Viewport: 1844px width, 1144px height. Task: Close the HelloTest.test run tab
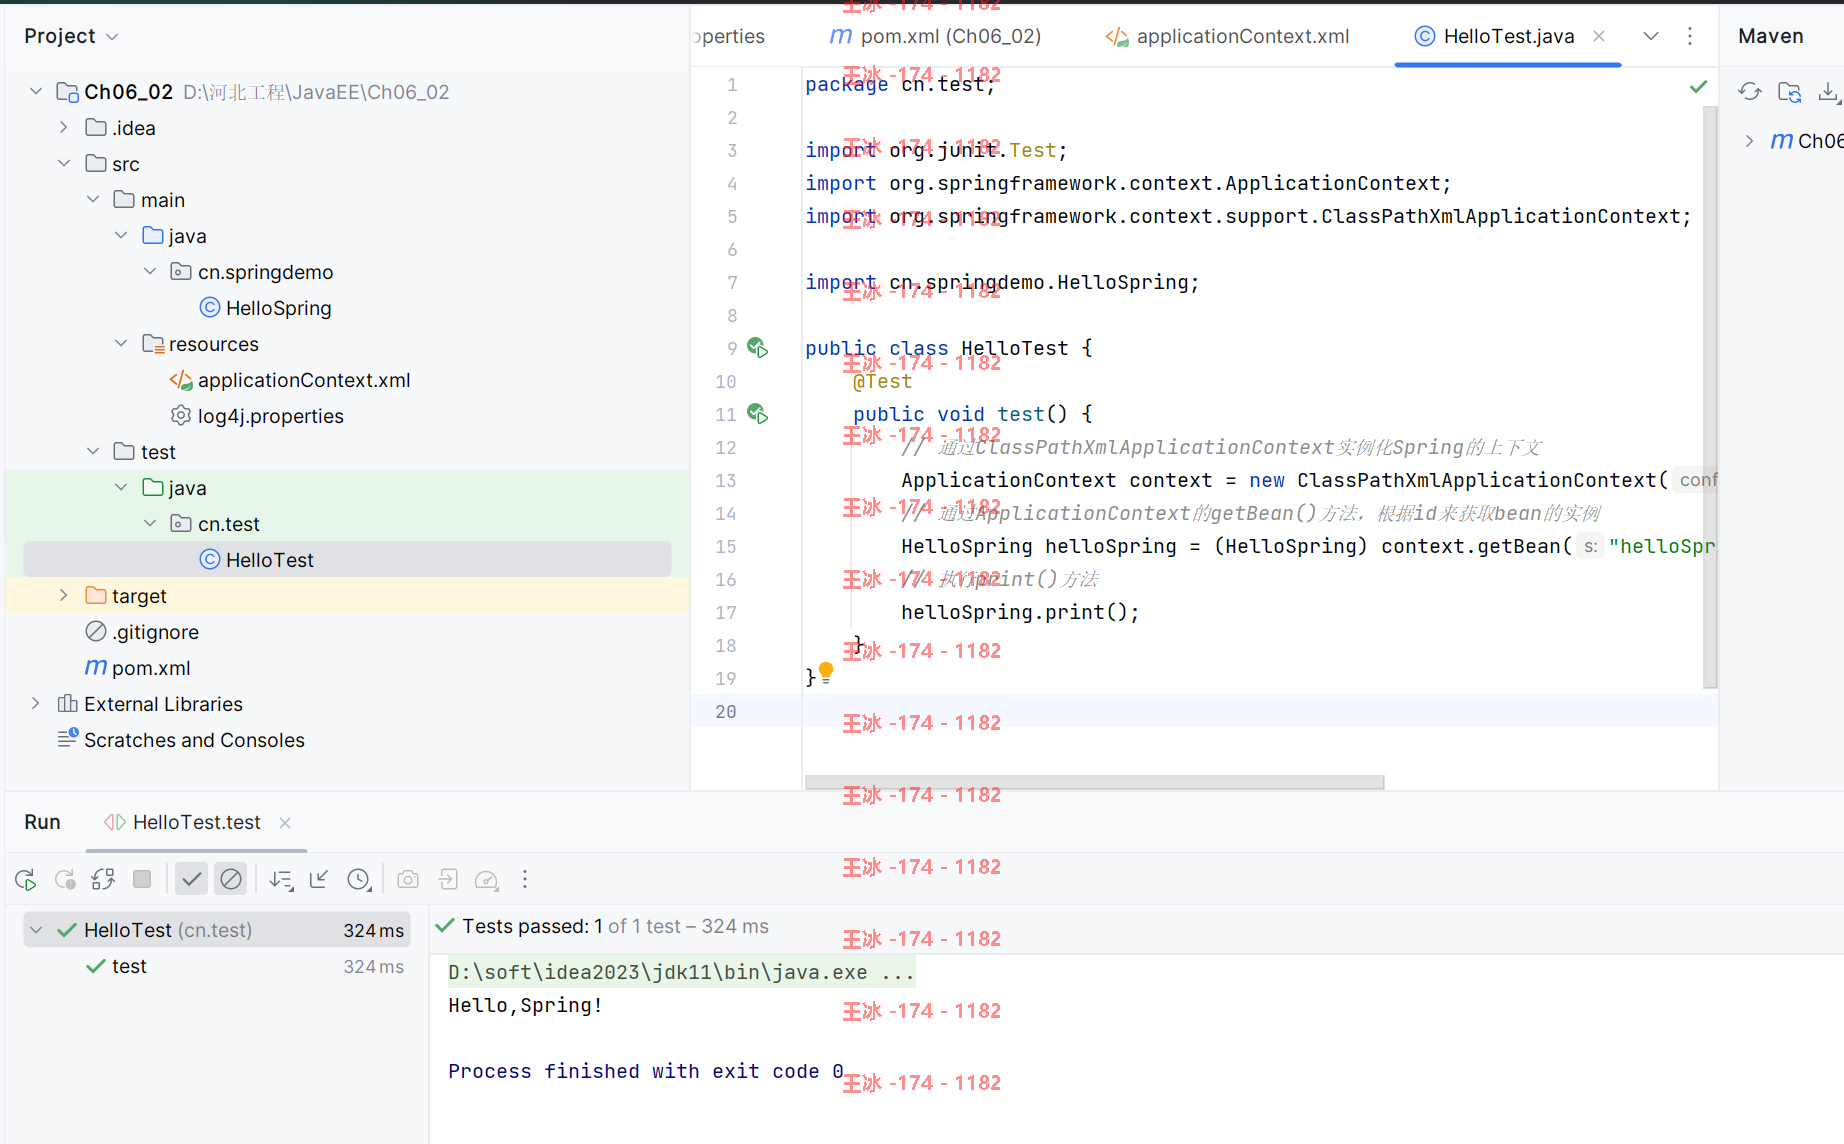pos(285,823)
